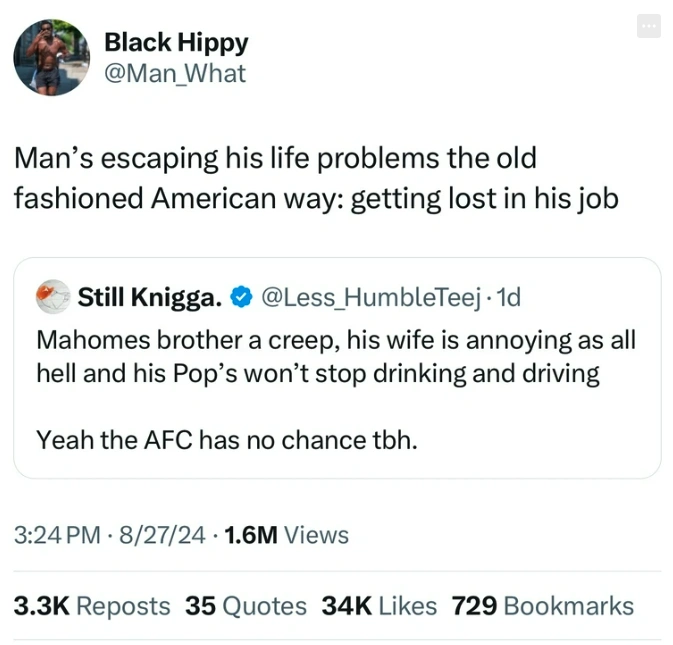Screen dimensions: 673x645
Task: Open the Black Hippy display name
Action: click(x=176, y=43)
